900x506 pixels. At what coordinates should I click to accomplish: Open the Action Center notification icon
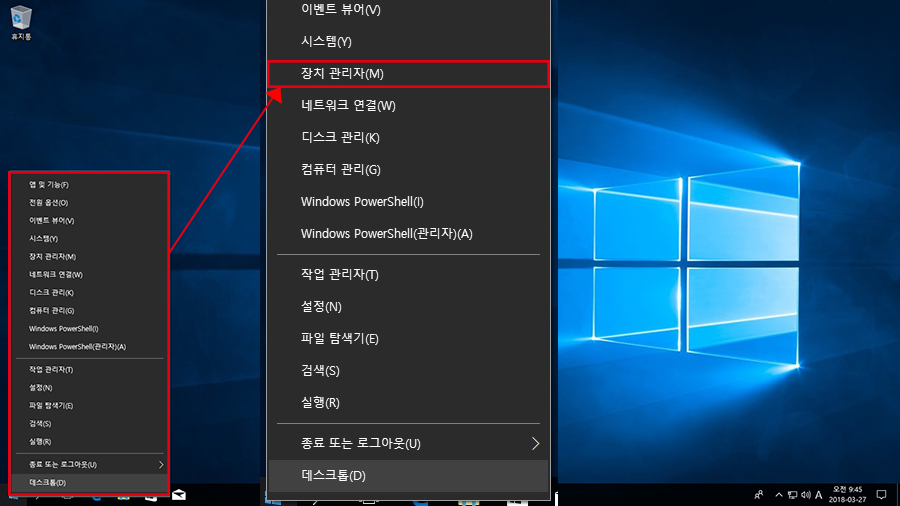[x=882, y=495]
